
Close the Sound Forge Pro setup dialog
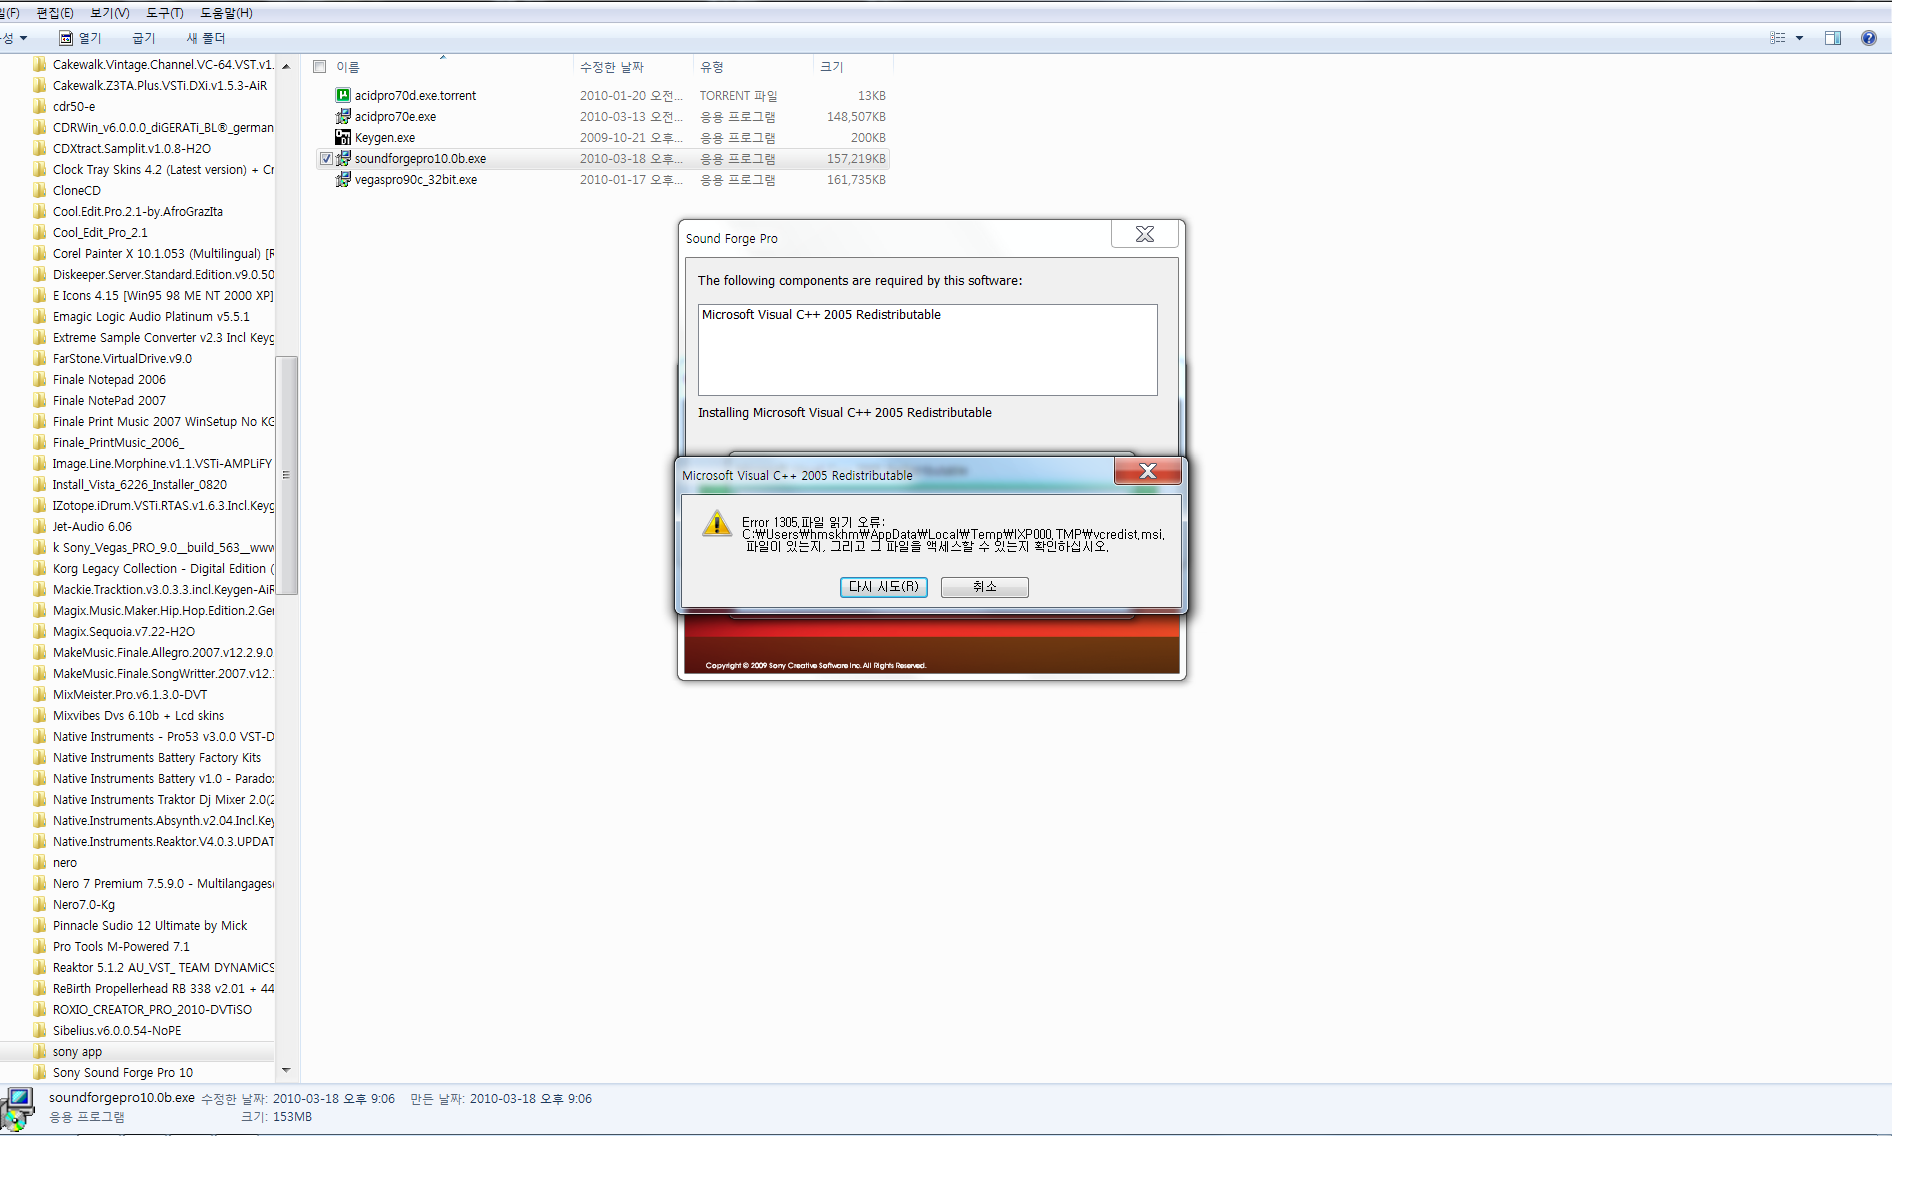tap(1145, 234)
